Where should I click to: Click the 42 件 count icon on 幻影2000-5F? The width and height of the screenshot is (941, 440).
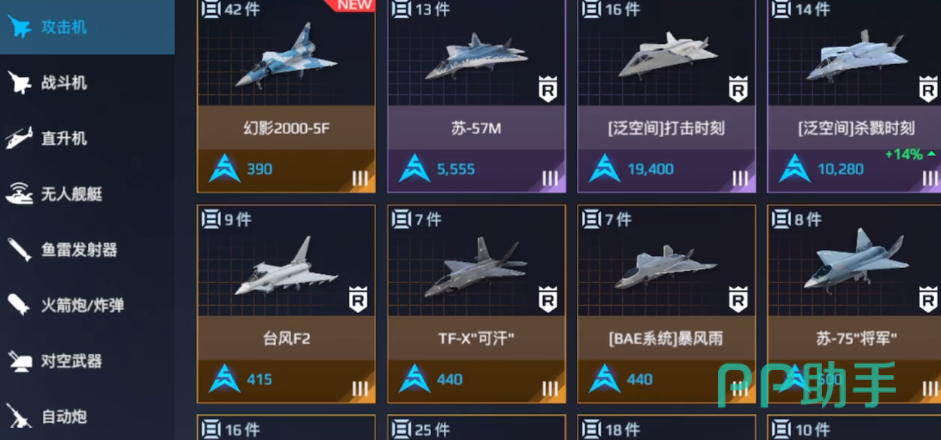point(211,9)
